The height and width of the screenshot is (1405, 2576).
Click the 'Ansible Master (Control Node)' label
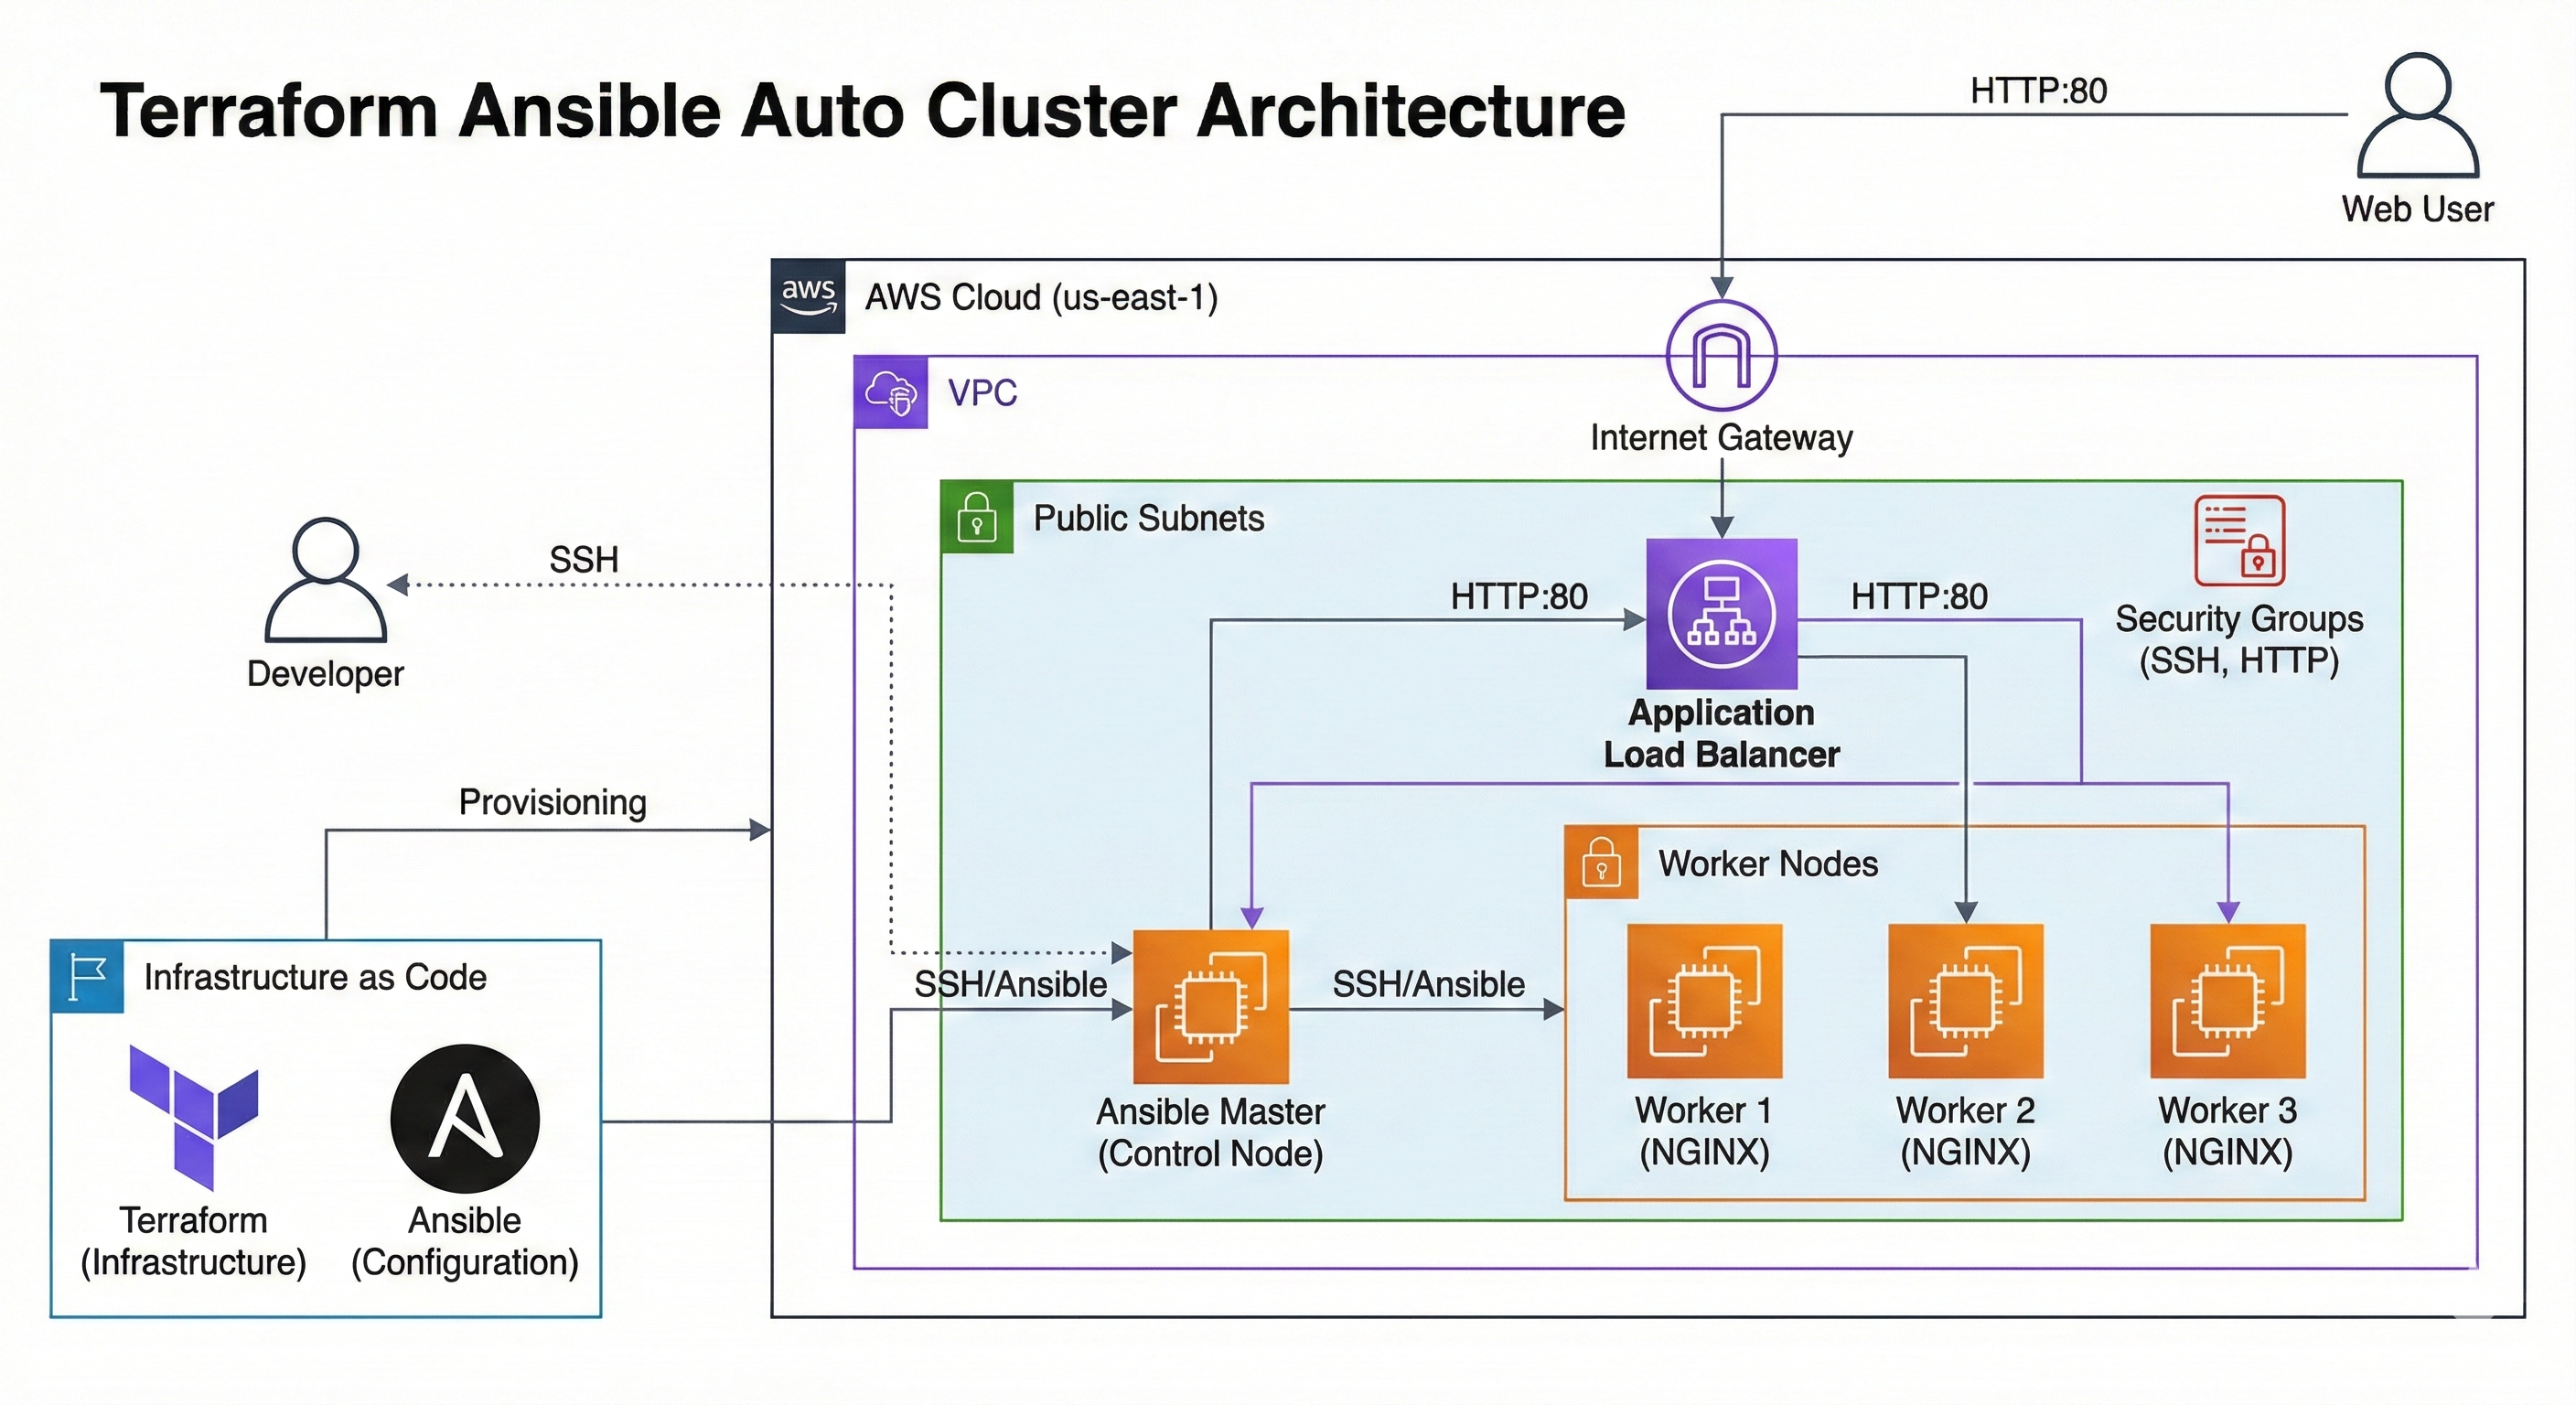pyautogui.click(x=1210, y=1132)
